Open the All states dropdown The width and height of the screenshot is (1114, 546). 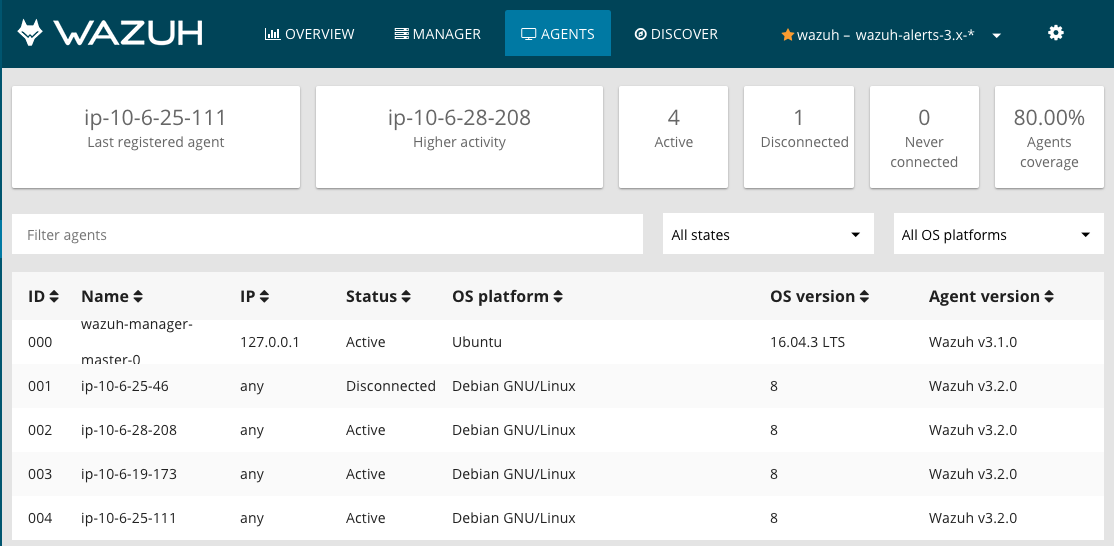click(768, 234)
